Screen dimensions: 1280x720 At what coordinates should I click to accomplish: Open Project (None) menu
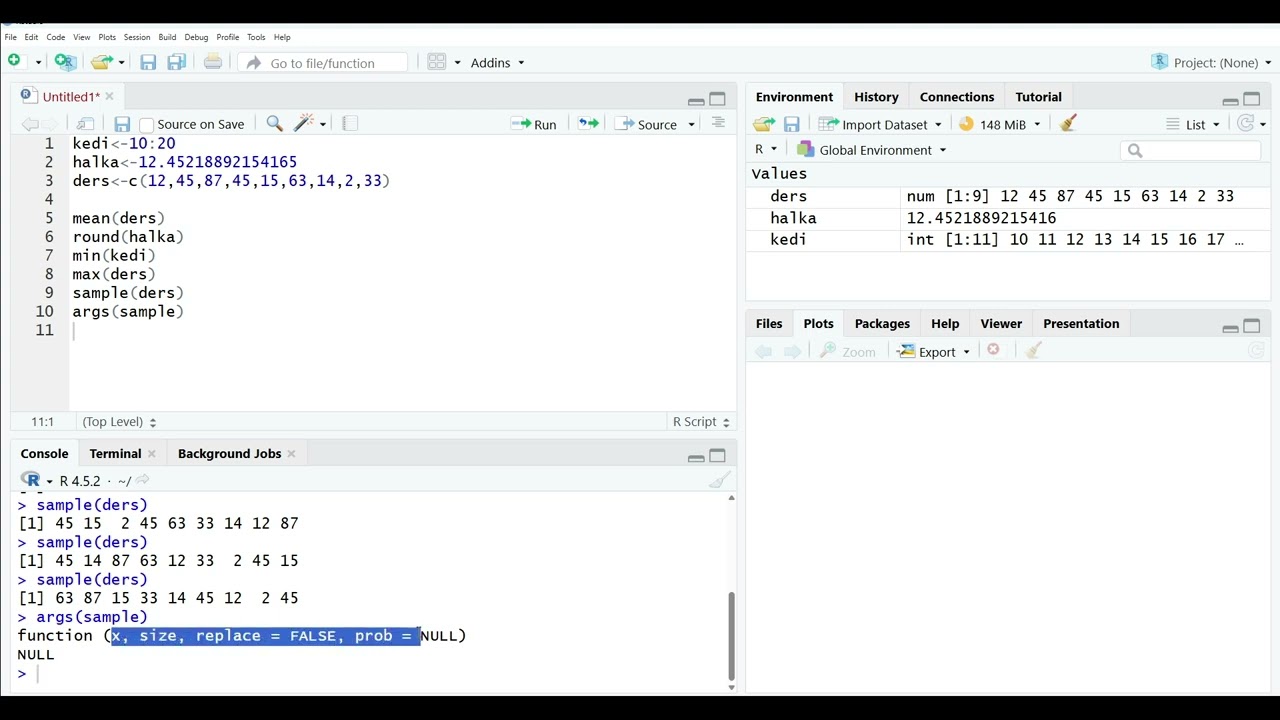point(1212,62)
